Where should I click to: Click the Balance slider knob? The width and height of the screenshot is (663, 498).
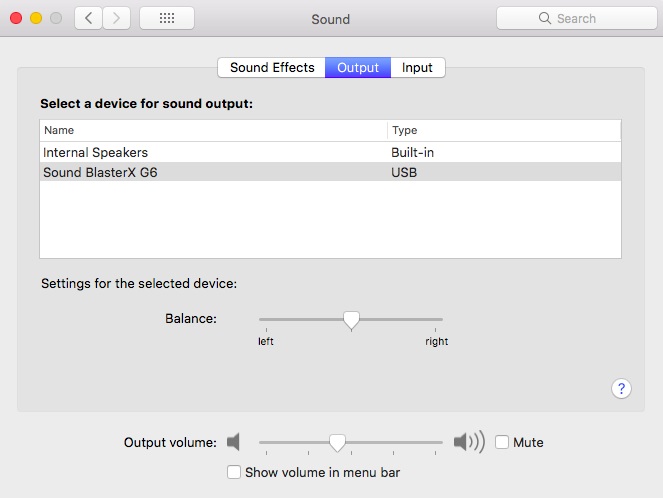tap(351, 319)
